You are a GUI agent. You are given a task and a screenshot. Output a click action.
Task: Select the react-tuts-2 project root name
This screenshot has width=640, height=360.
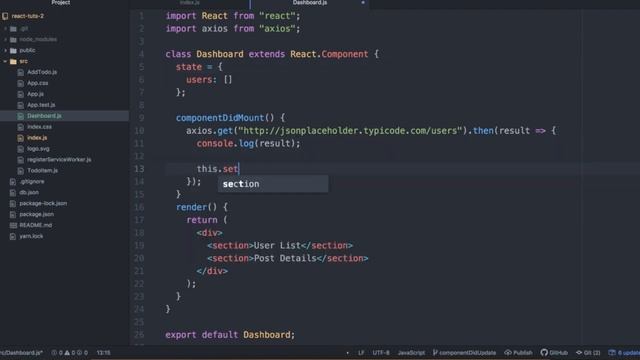(x=27, y=16)
